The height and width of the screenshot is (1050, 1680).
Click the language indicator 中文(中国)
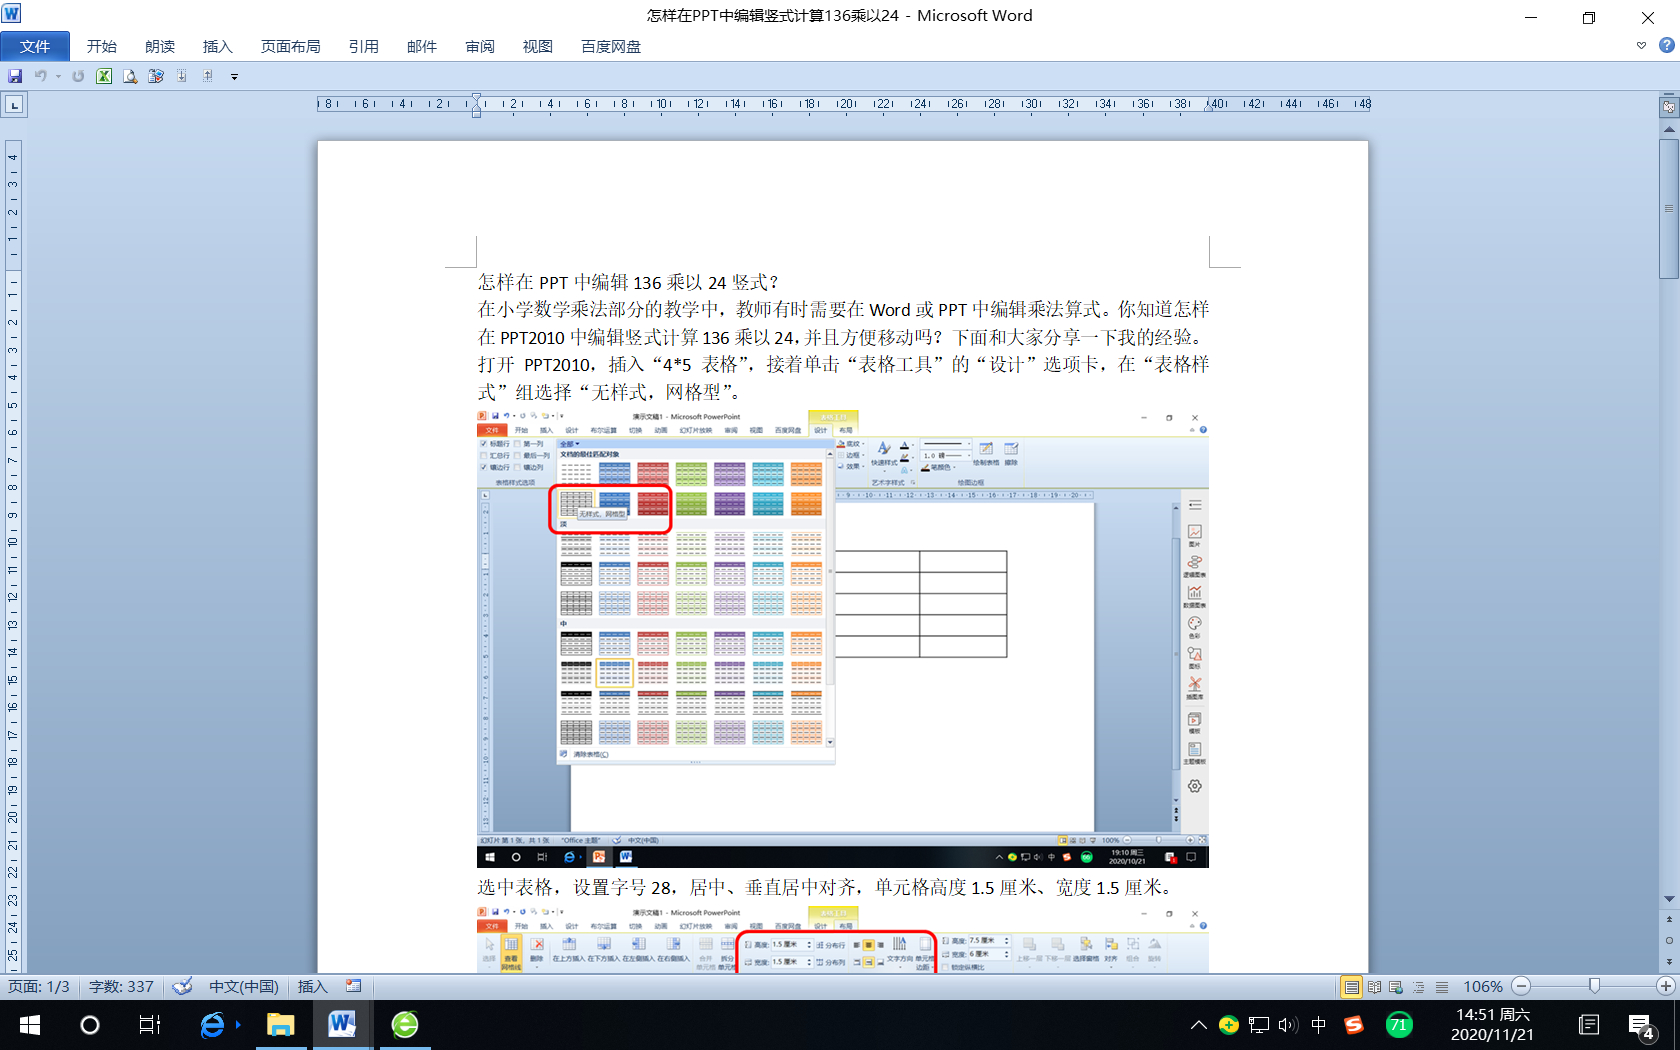point(243,987)
